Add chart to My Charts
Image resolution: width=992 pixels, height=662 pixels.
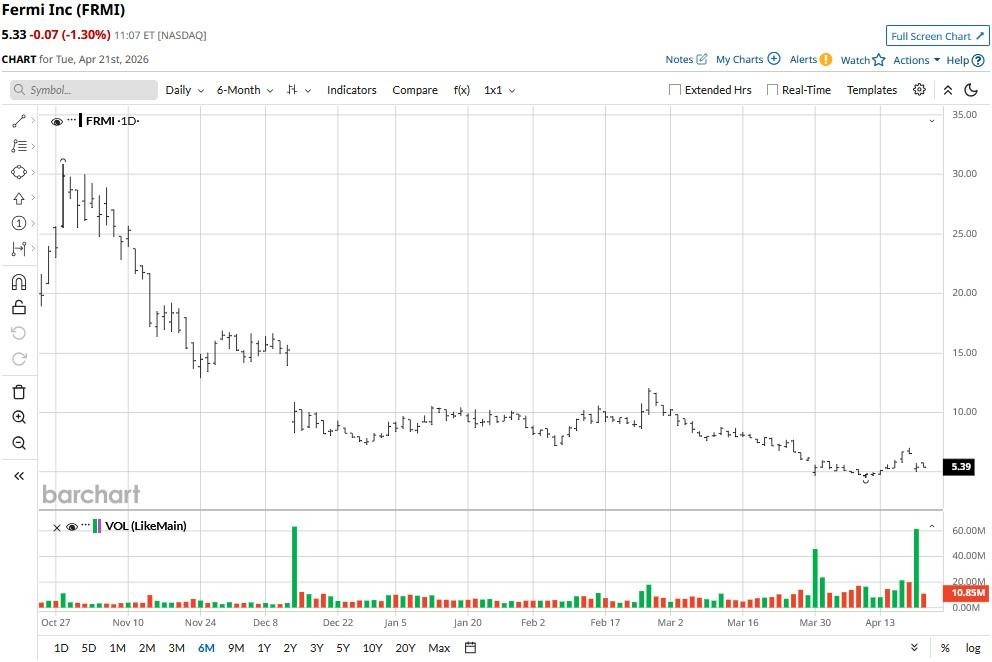[748, 59]
